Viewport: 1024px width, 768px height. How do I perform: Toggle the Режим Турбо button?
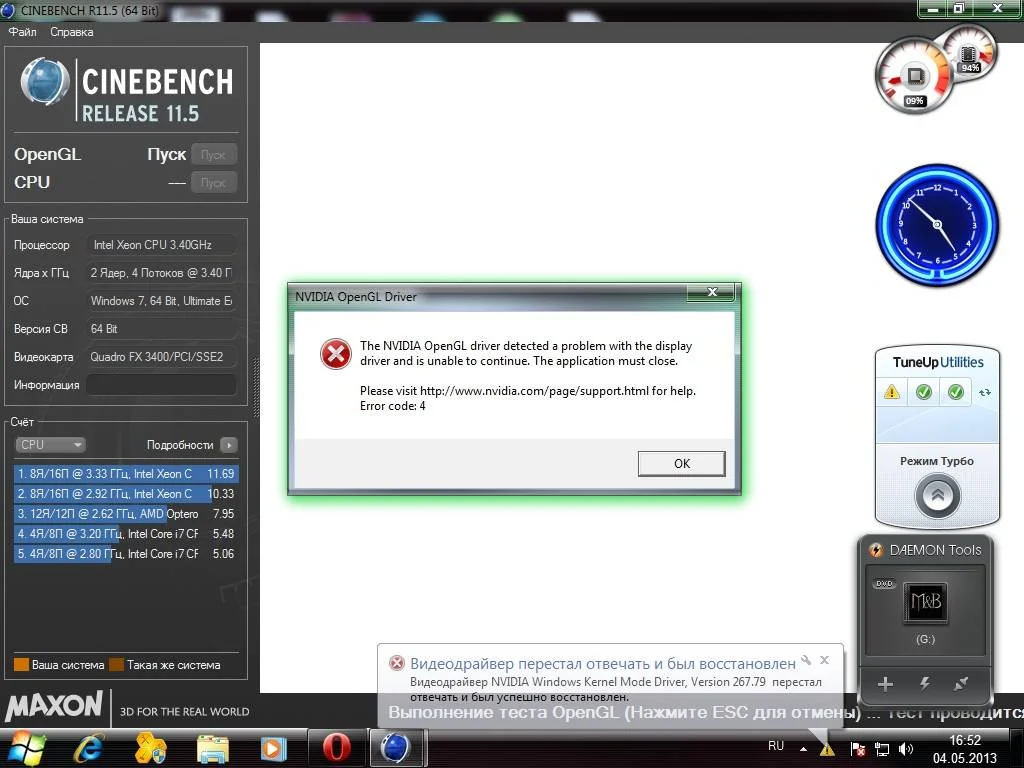pyautogui.click(x=937, y=496)
